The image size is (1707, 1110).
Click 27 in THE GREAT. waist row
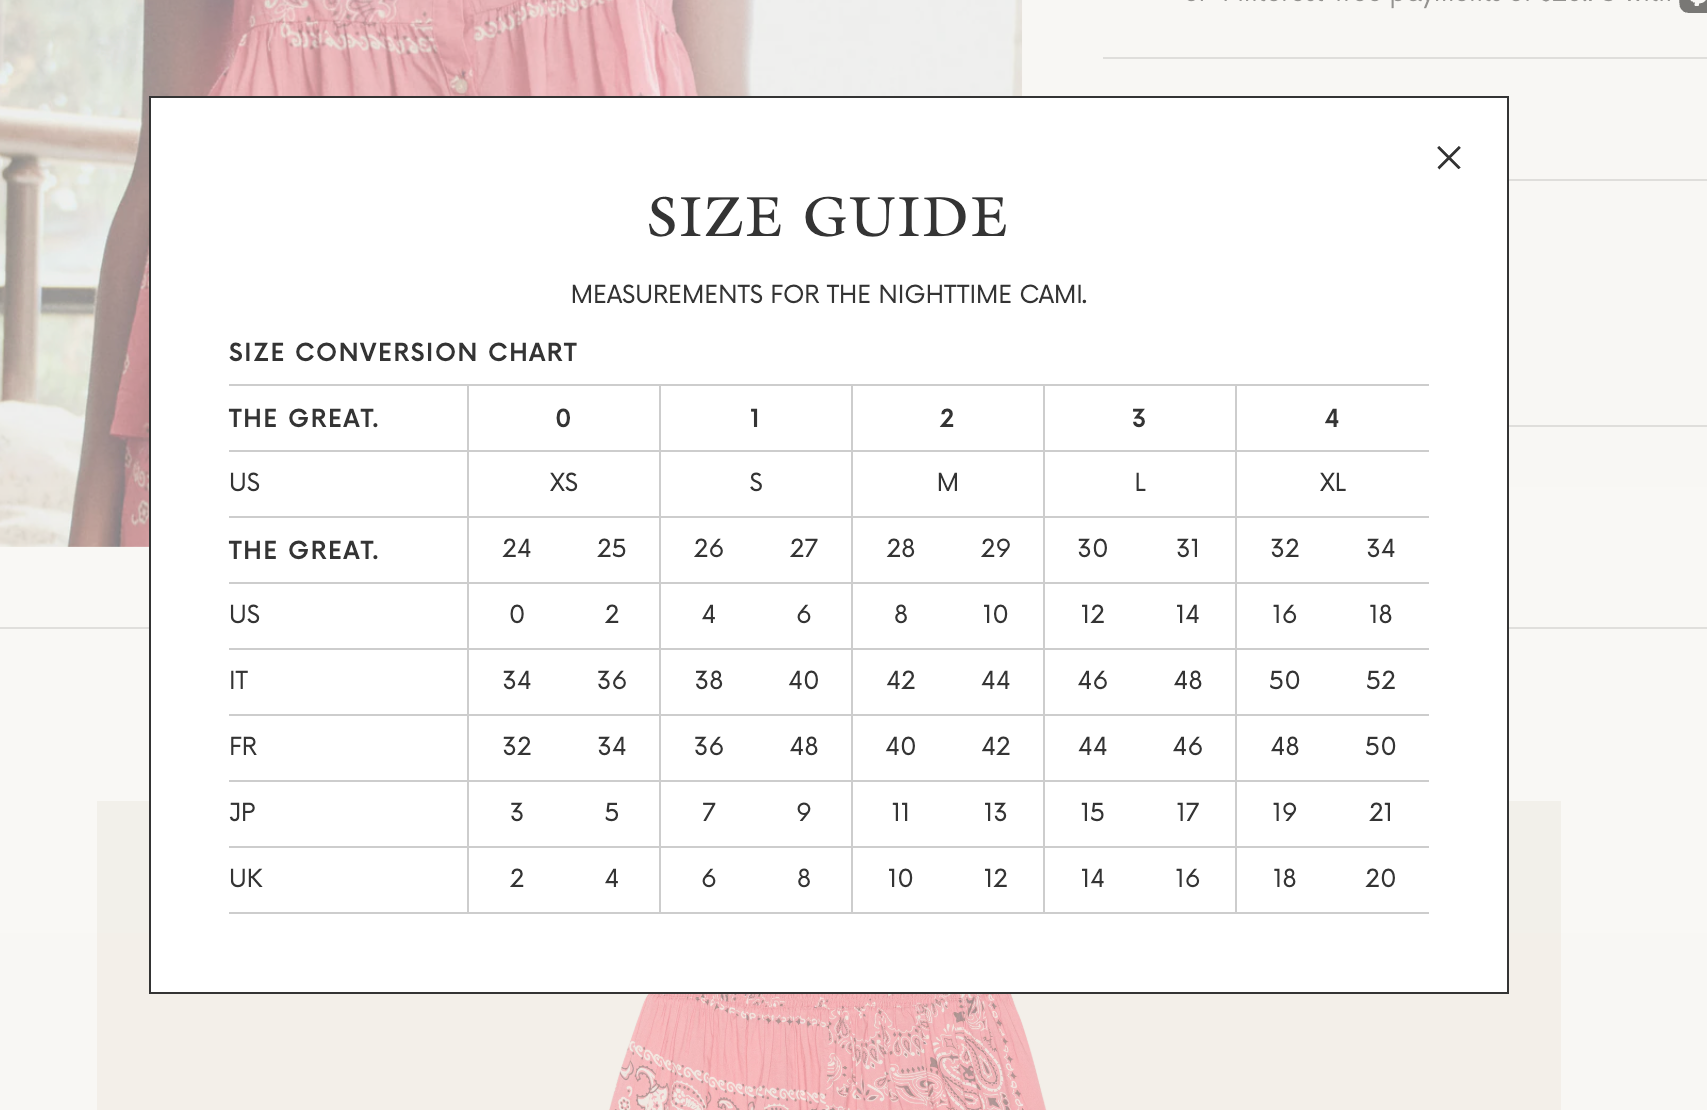pos(803,548)
